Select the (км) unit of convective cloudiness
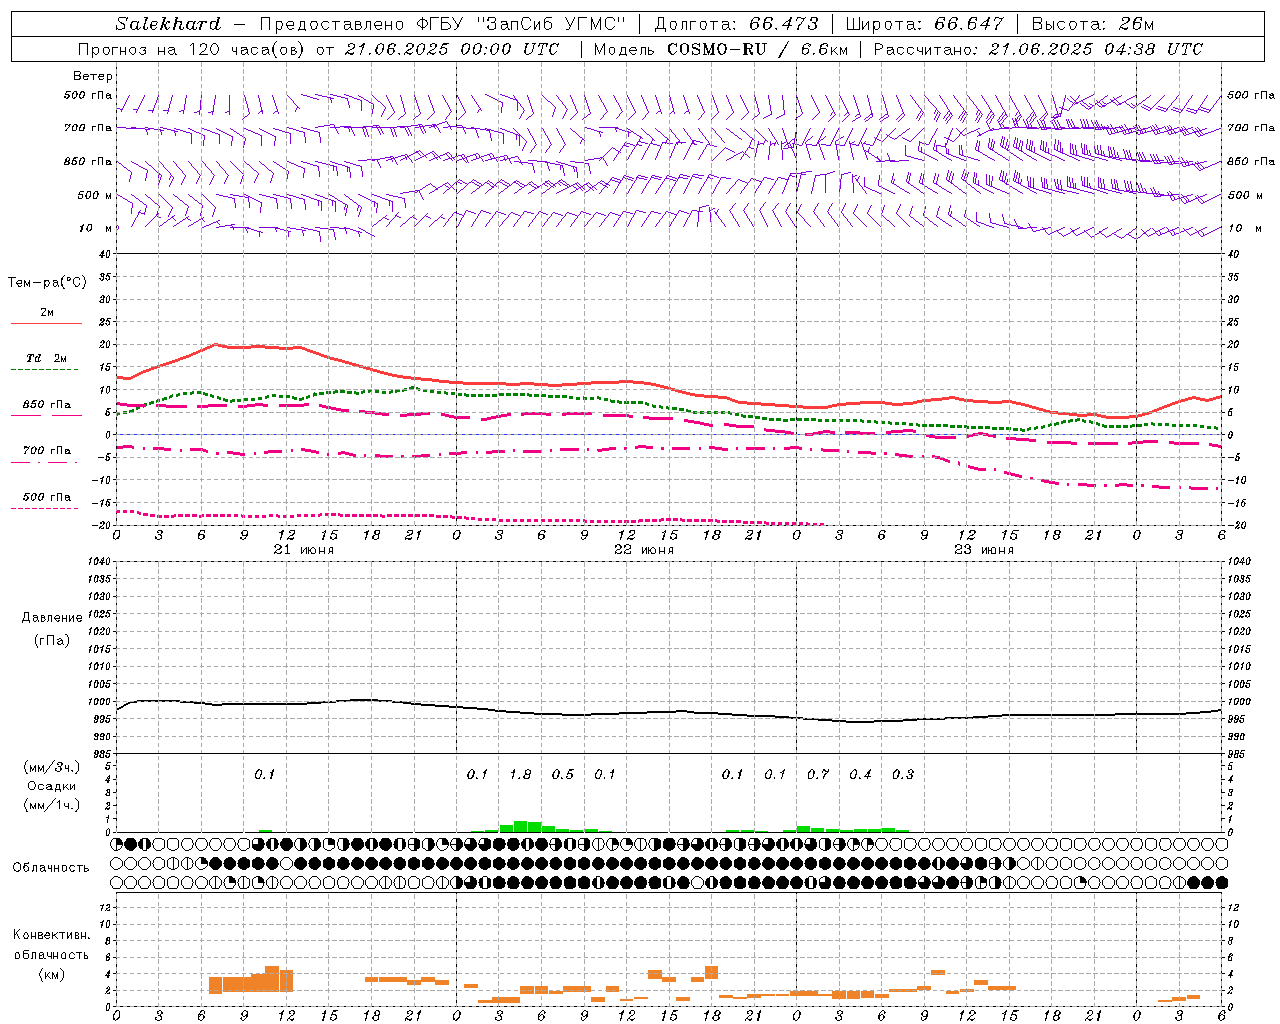 (51, 974)
